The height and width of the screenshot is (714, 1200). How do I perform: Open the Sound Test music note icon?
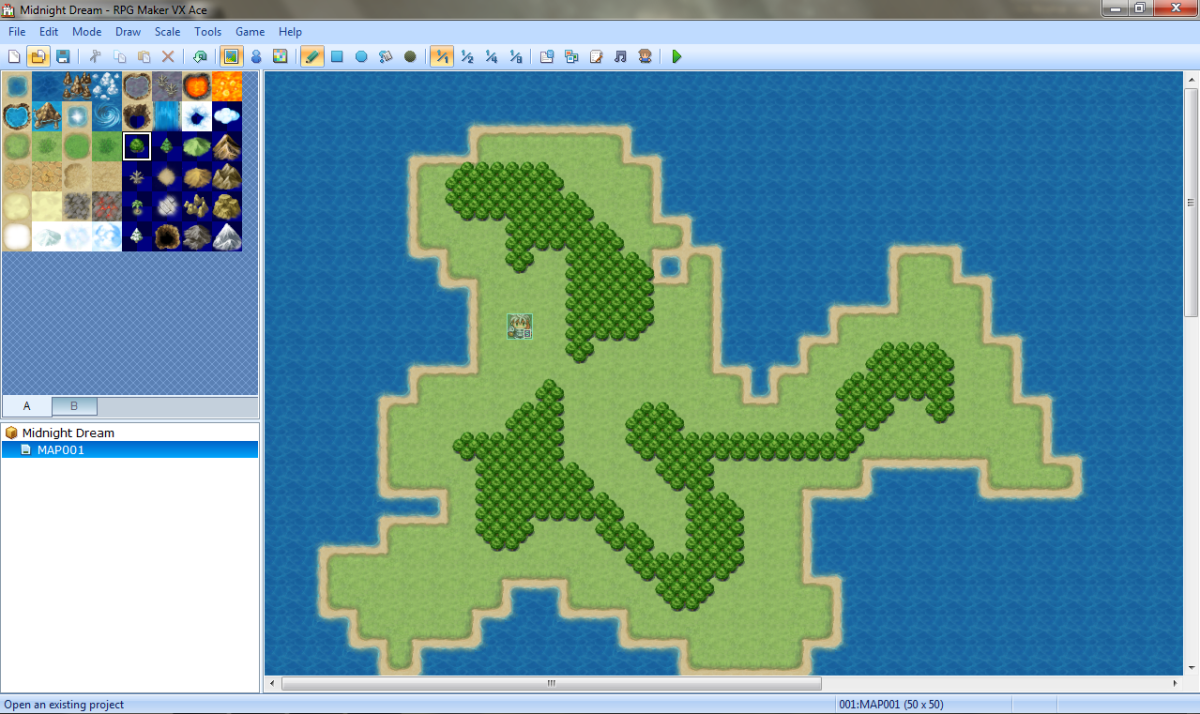click(620, 57)
